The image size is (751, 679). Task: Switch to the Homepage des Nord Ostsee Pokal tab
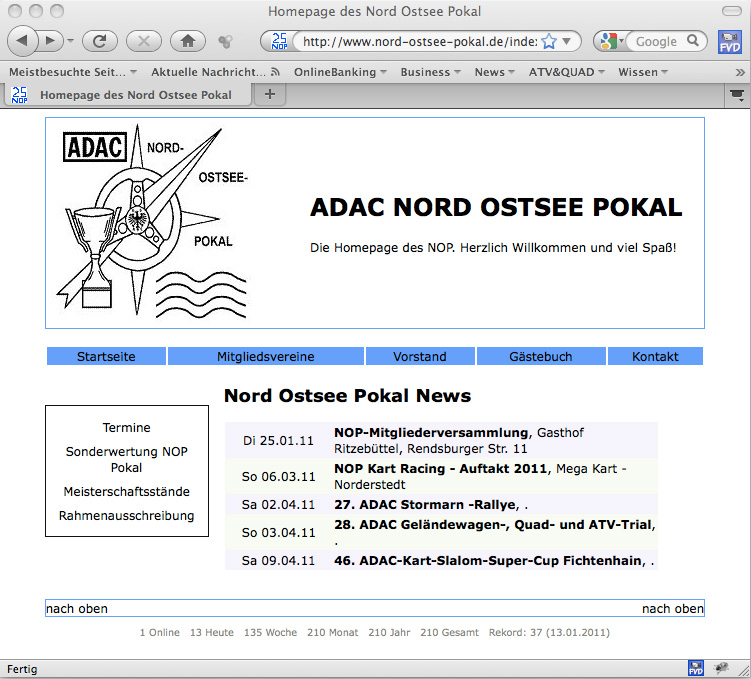(x=135, y=95)
